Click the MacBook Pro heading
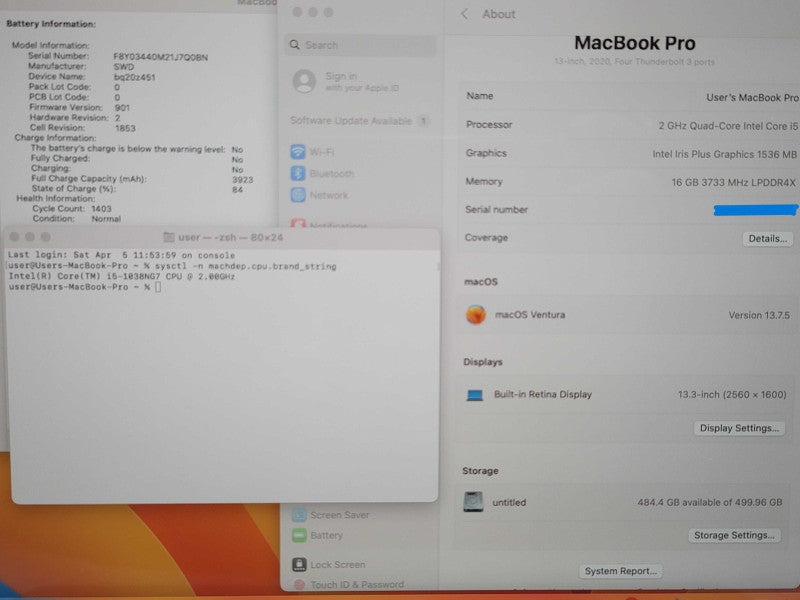This screenshot has height=600, width=800. 635,43
